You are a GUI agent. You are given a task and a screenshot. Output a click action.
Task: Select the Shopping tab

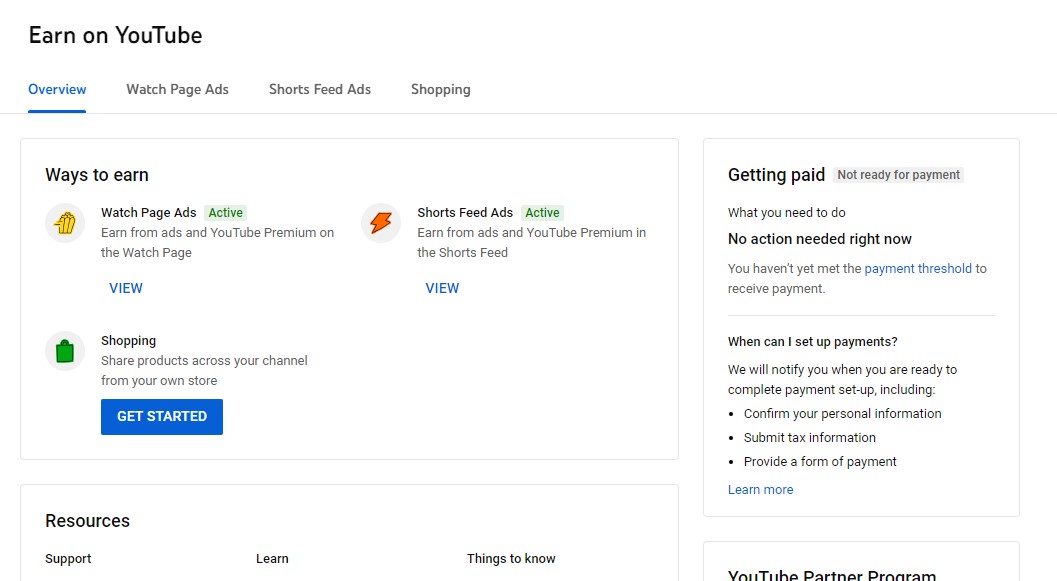click(440, 90)
